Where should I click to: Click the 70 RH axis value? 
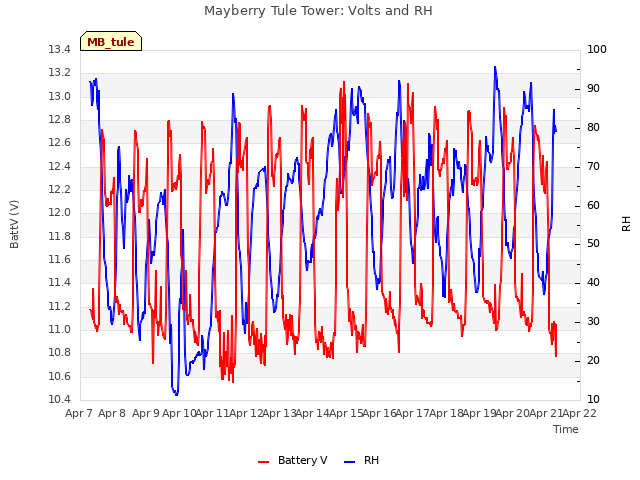(x=593, y=167)
